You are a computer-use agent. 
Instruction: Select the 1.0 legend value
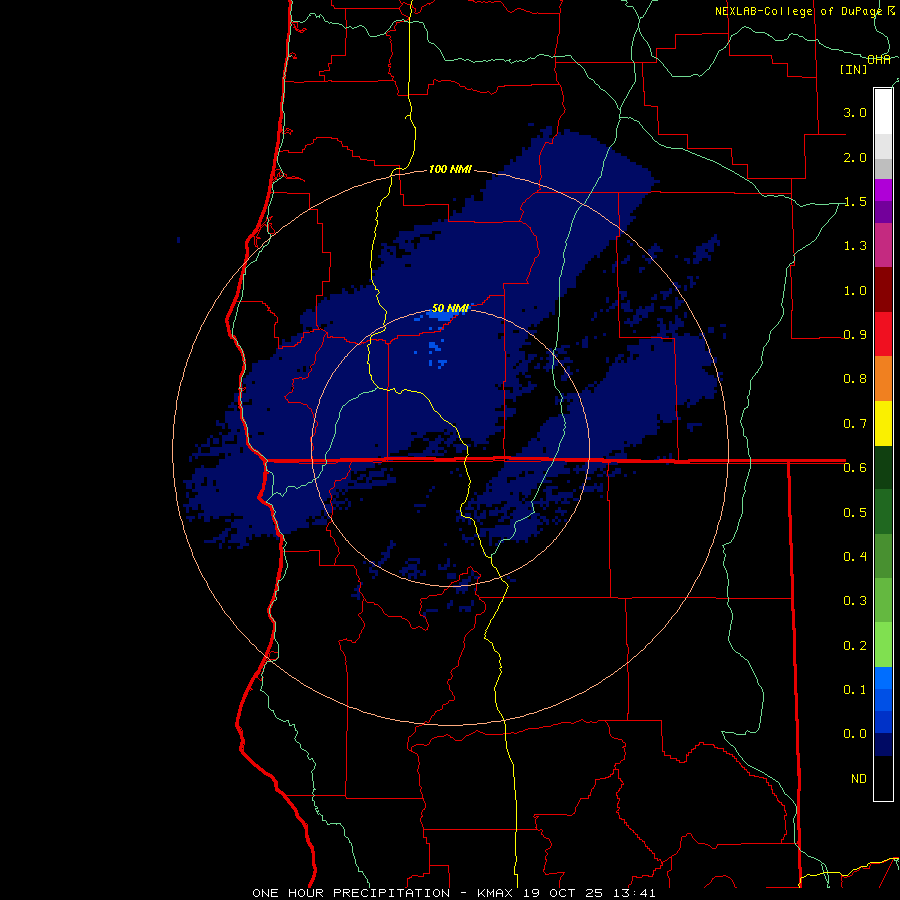(855, 290)
